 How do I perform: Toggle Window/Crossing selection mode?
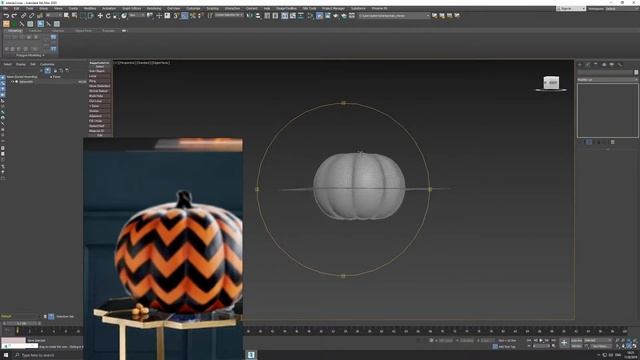91,16
